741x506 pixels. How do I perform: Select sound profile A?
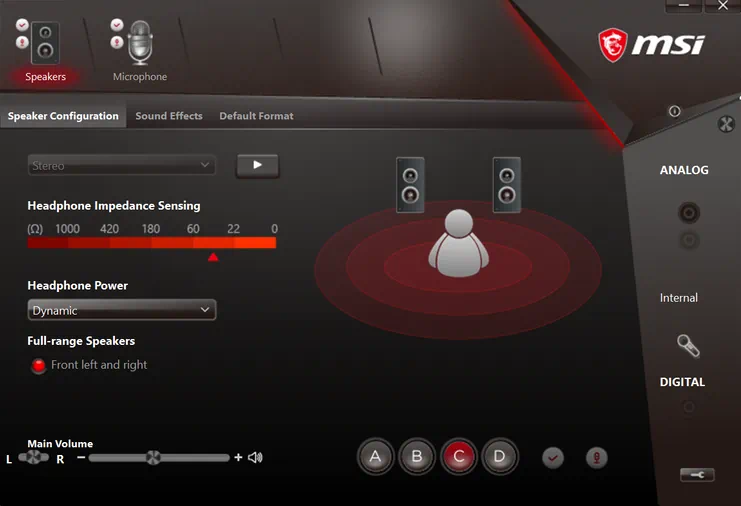tap(375, 456)
